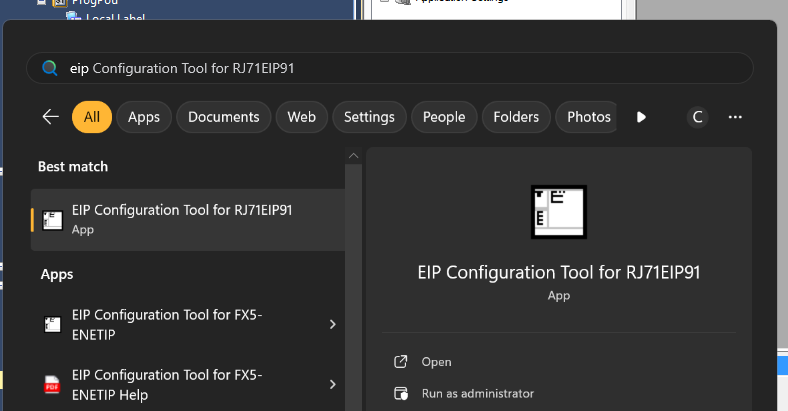Image resolution: width=788 pixels, height=411 pixels.
Task: Click the back arrow in search panel
Action: point(51,117)
